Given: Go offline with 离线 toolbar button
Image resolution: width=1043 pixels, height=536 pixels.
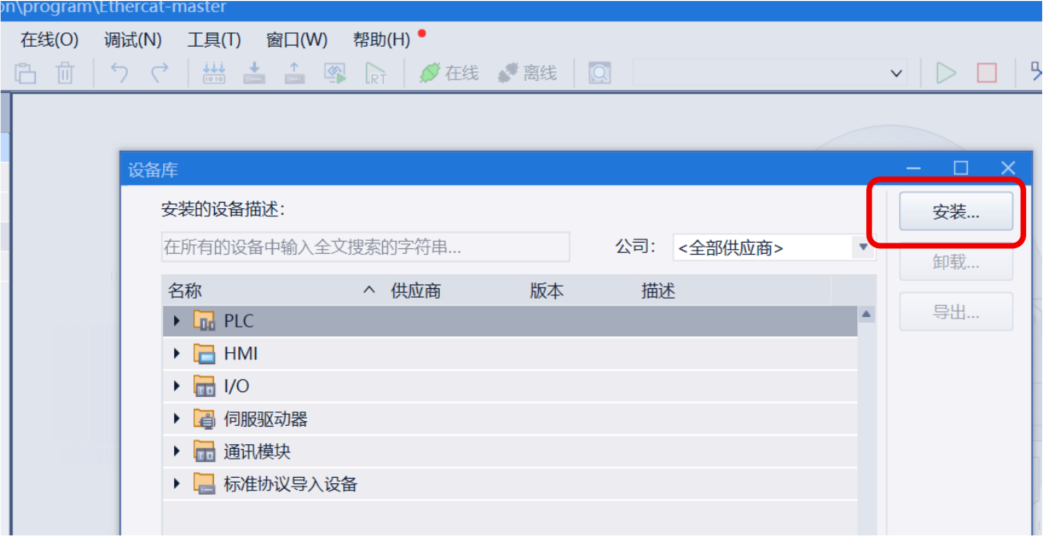Looking at the screenshot, I should [x=527, y=73].
